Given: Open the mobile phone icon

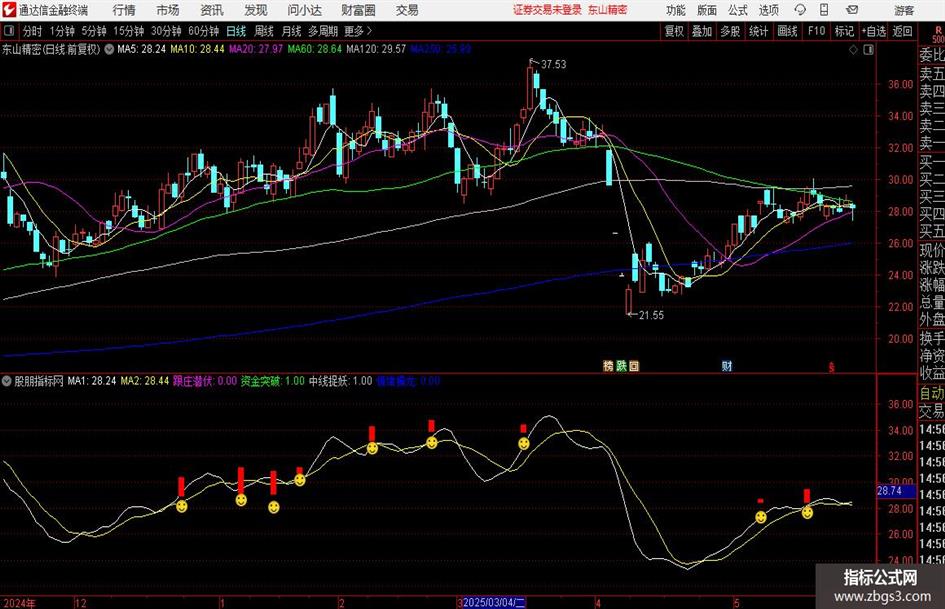Looking at the screenshot, I should (824, 10).
